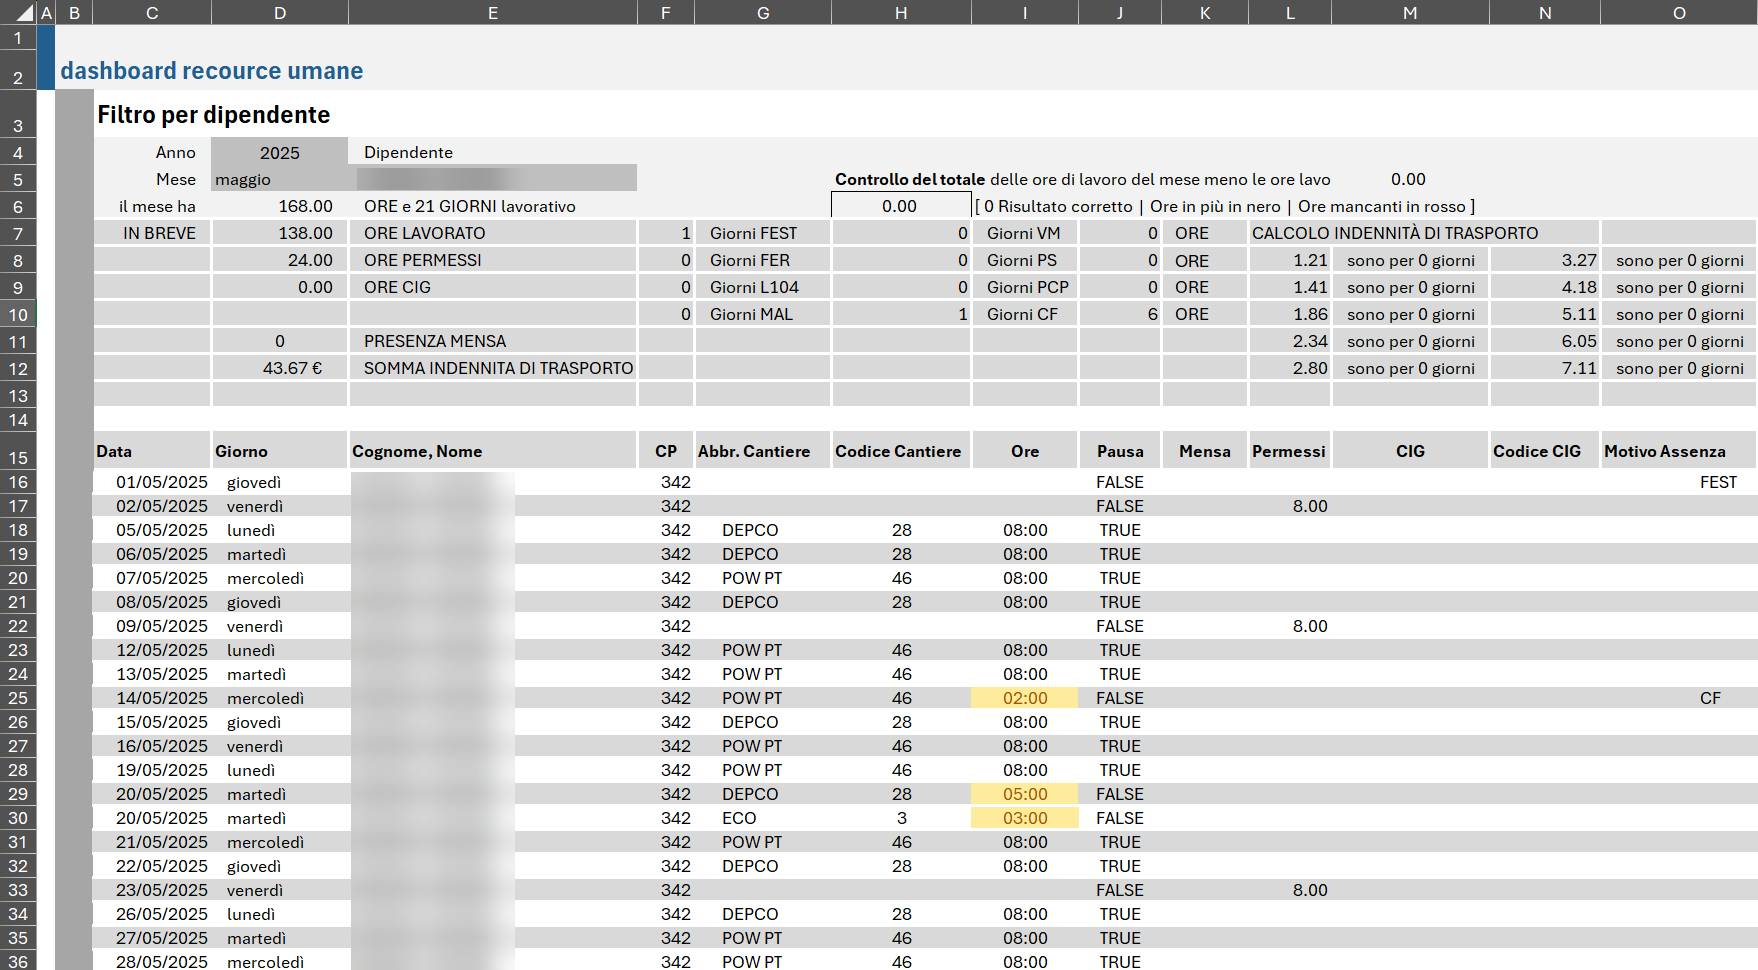Select the 43.67 € transport sum cell
The image size is (1758, 970).
pos(279,368)
